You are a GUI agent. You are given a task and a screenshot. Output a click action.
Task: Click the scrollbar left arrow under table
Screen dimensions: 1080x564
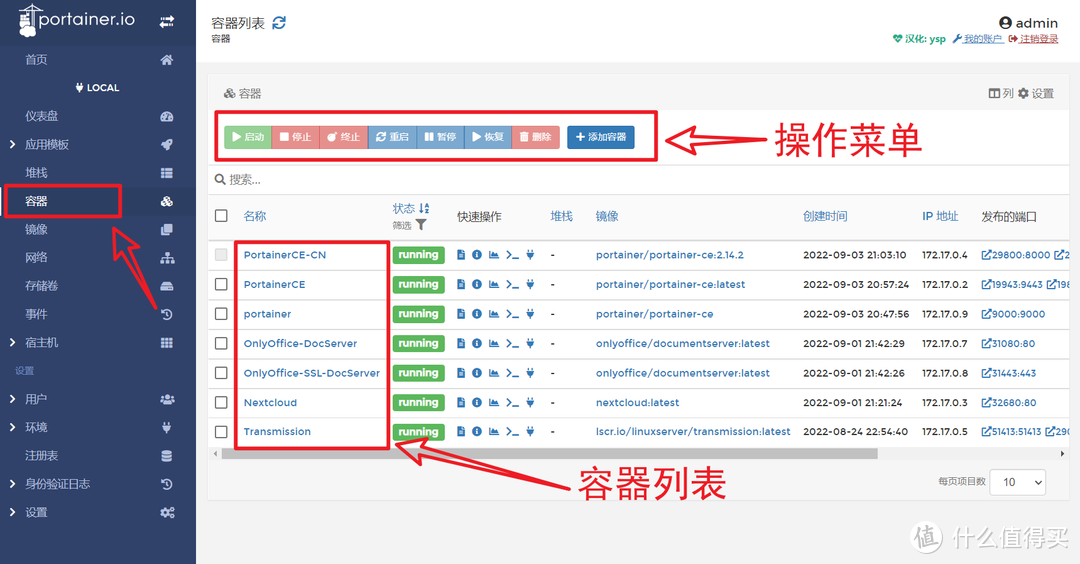[x=216, y=454]
